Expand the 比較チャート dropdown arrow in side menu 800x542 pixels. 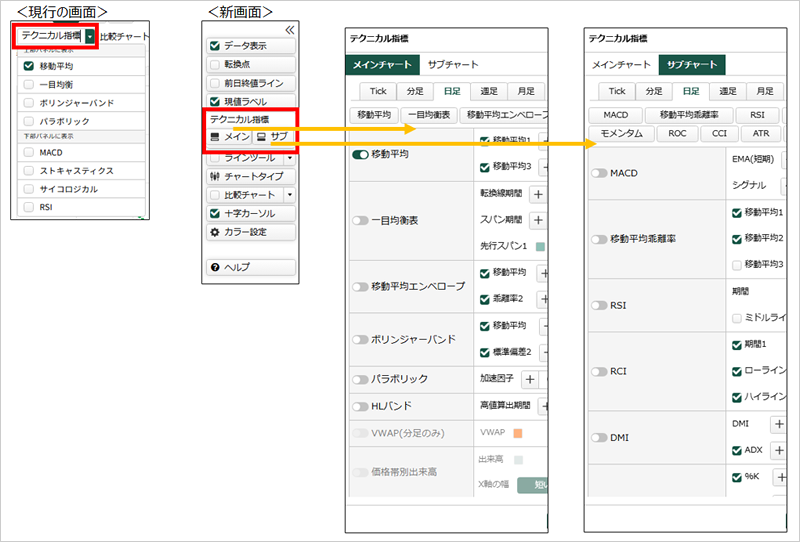290,194
